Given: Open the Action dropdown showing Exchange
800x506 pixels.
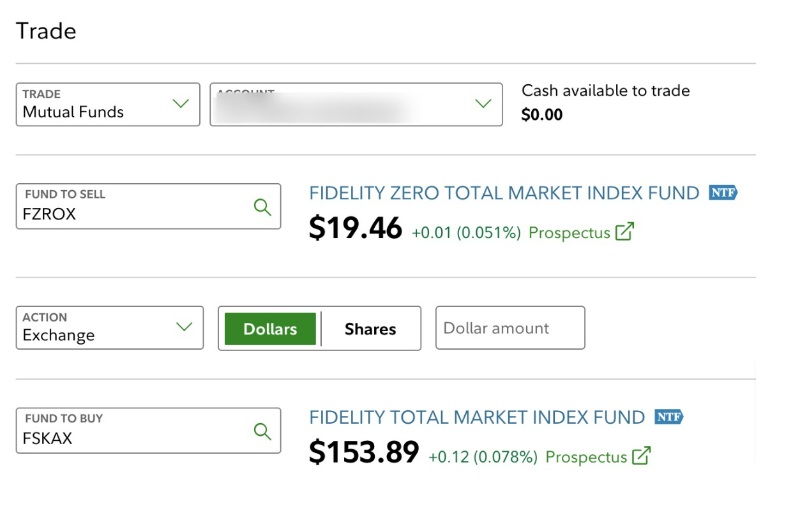Looking at the screenshot, I should coord(109,328).
